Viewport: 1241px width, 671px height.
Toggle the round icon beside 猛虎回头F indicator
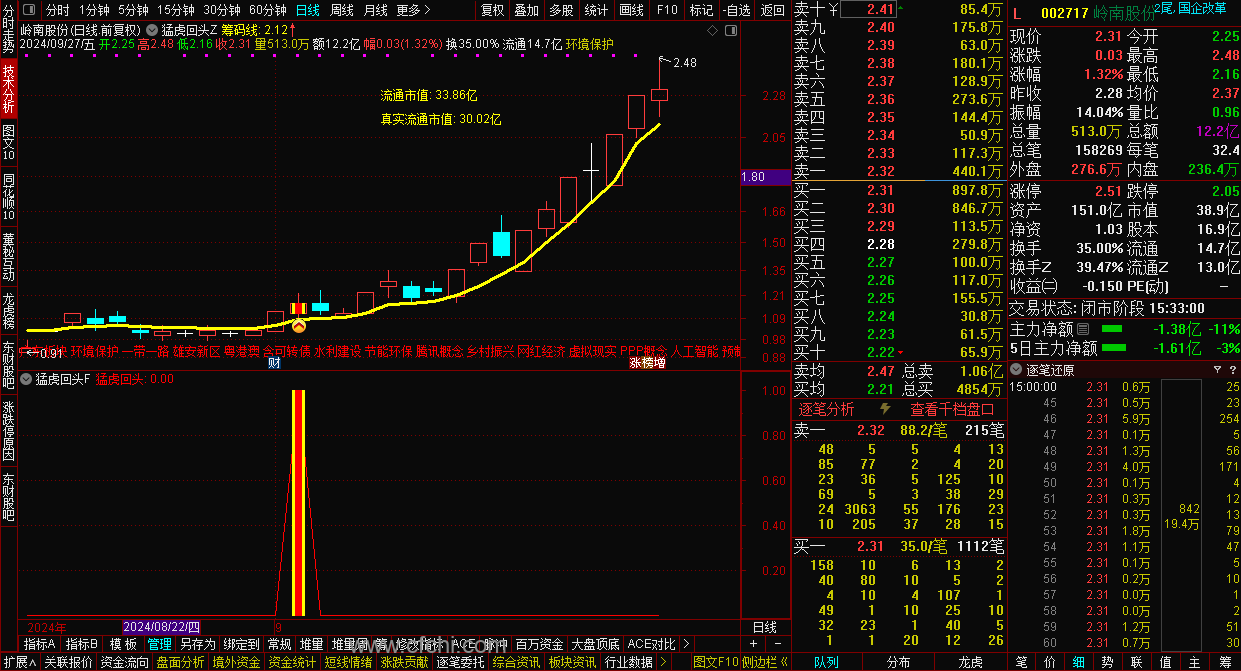tap(25, 379)
